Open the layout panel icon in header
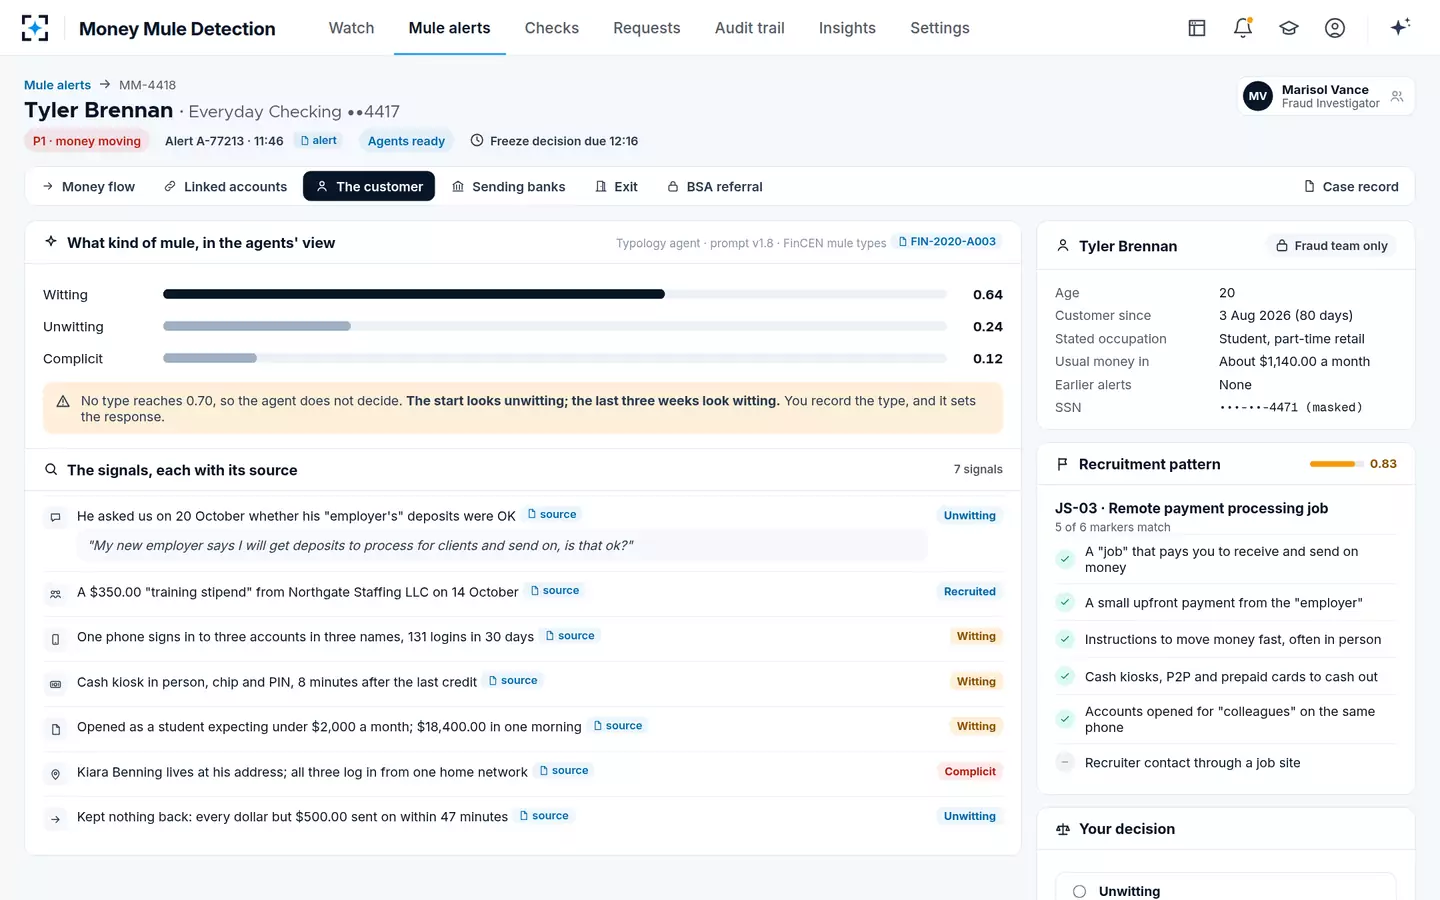1440x900 pixels. (1197, 28)
